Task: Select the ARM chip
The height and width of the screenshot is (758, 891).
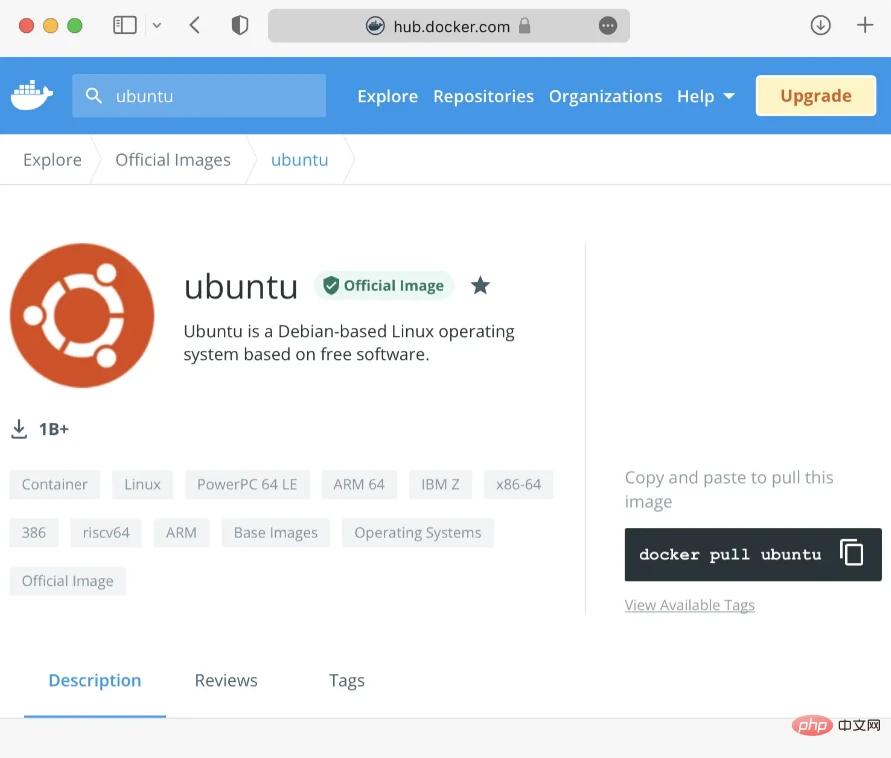Action: click(181, 532)
